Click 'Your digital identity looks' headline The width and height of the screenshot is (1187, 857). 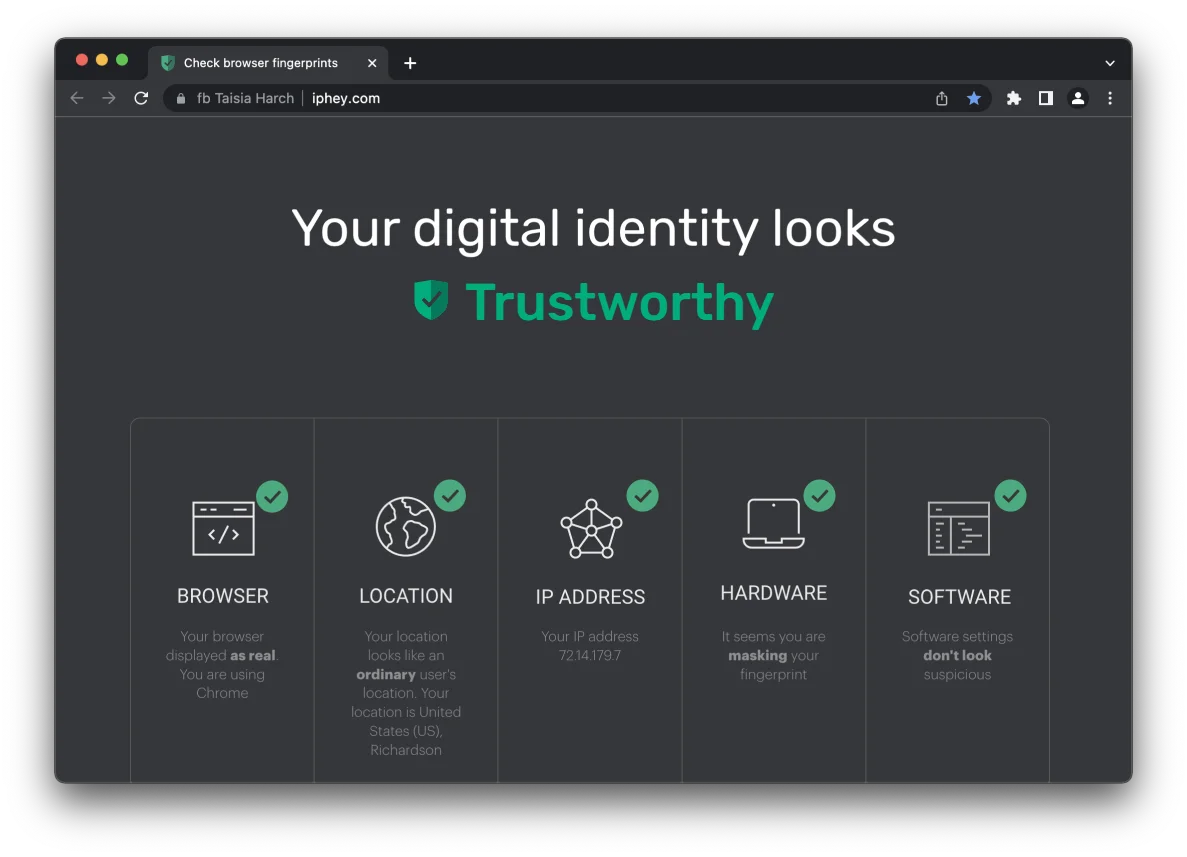(x=594, y=229)
